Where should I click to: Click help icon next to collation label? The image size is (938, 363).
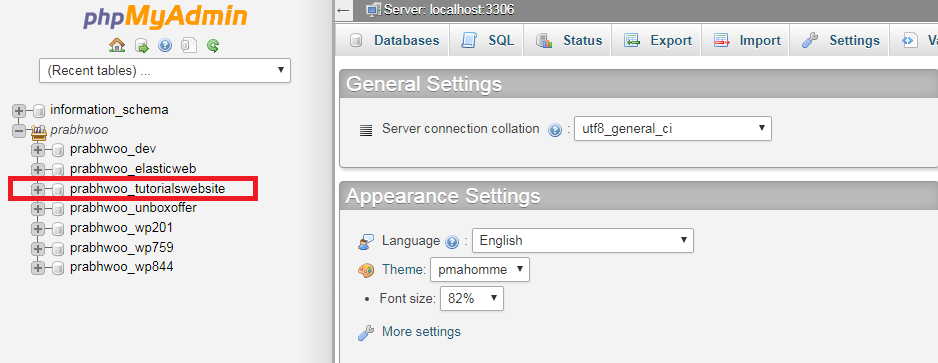pos(555,130)
